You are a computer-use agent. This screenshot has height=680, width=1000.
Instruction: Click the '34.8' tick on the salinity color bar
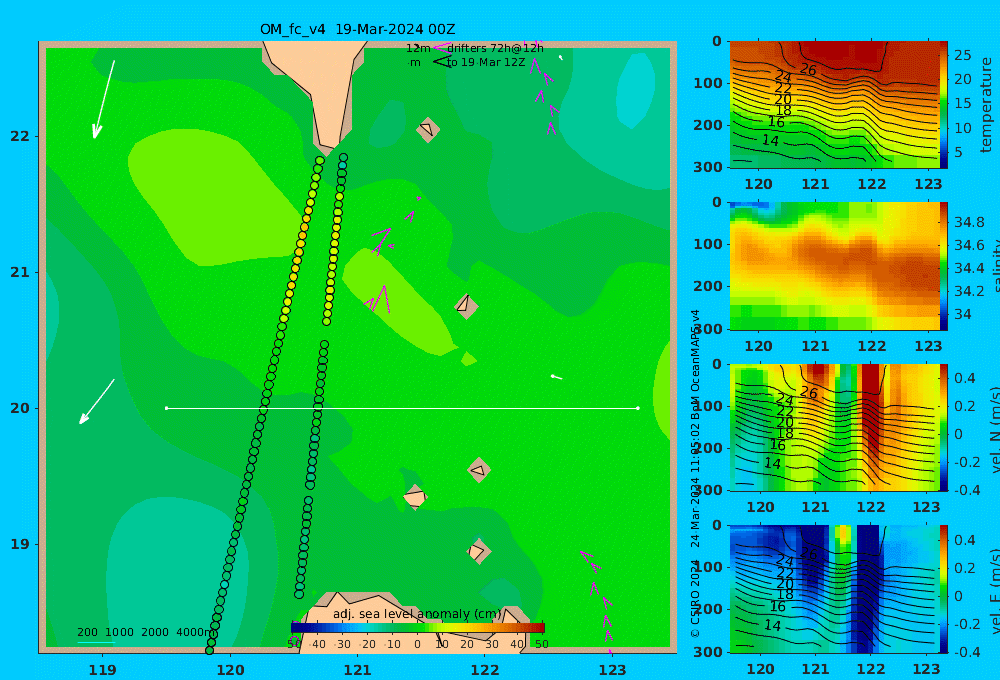click(x=969, y=222)
